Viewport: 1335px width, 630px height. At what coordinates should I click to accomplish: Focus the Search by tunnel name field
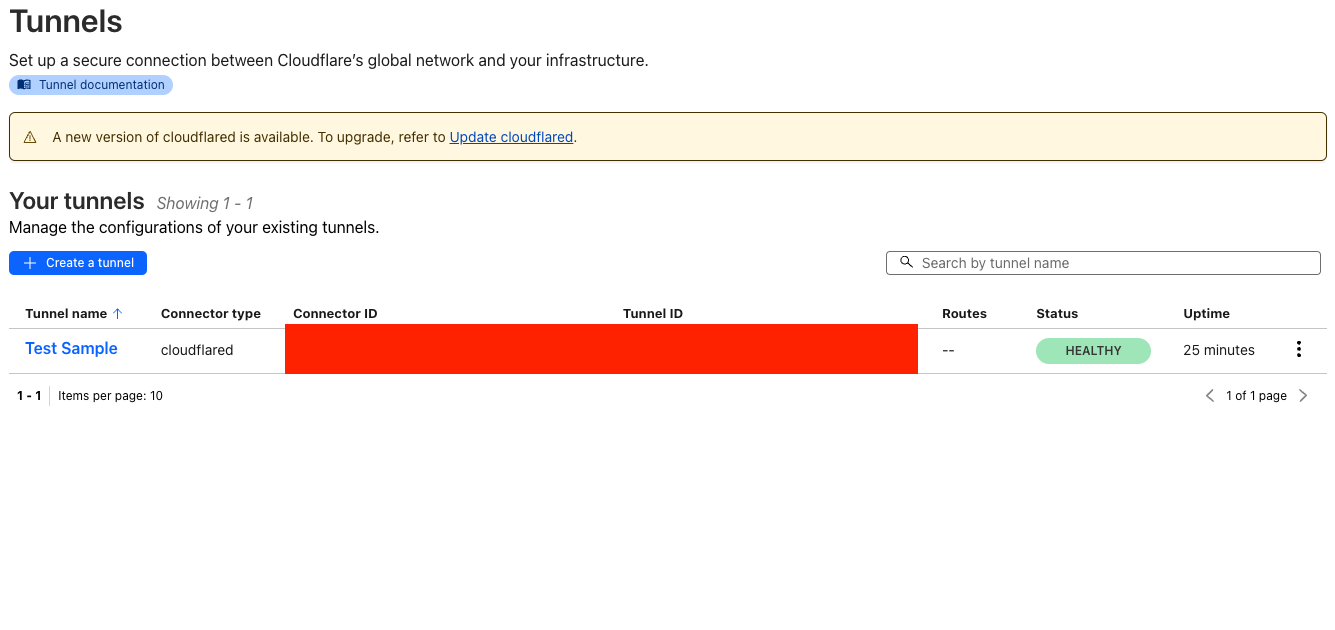click(x=1103, y=263)
